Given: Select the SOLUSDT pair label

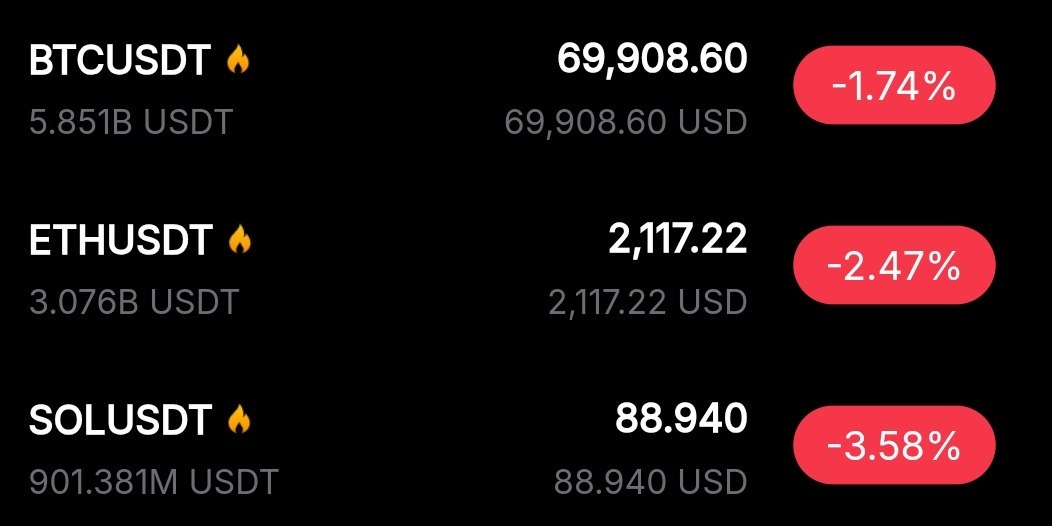Looking at the screenshot, I should (121, 420).
